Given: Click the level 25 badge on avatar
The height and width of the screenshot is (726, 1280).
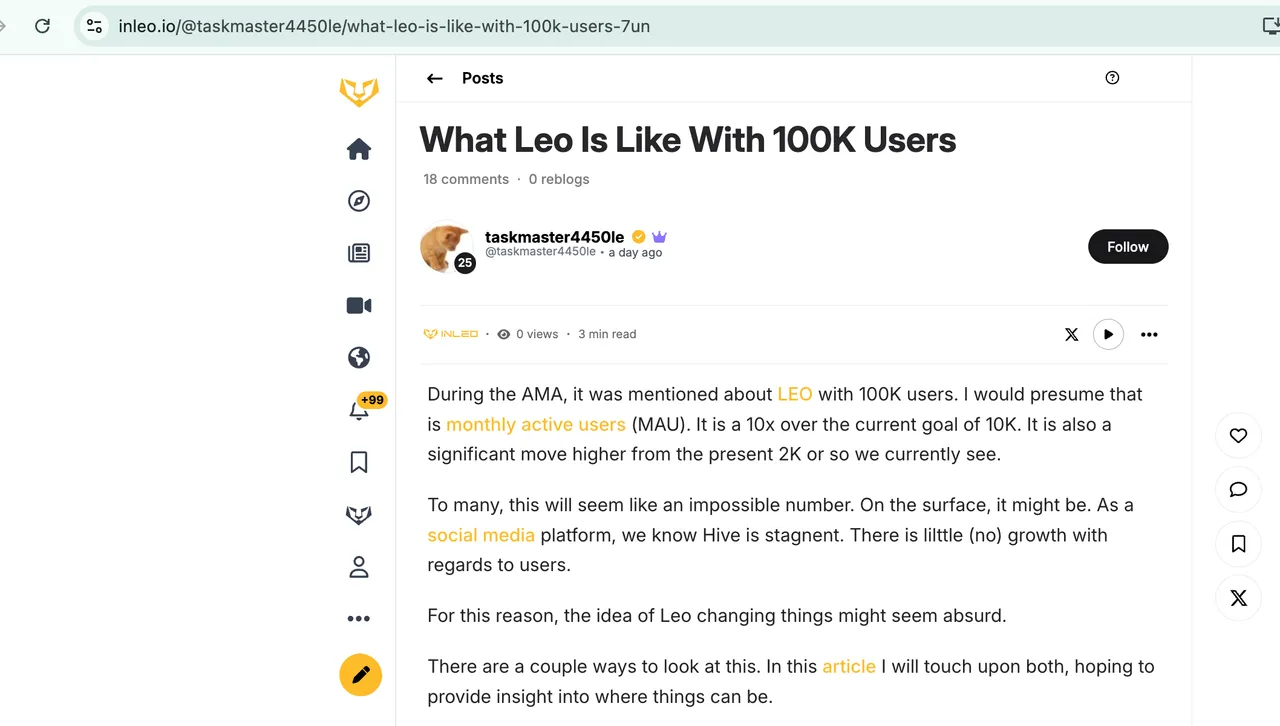Looking at the screenshot, I should [465, 263].
